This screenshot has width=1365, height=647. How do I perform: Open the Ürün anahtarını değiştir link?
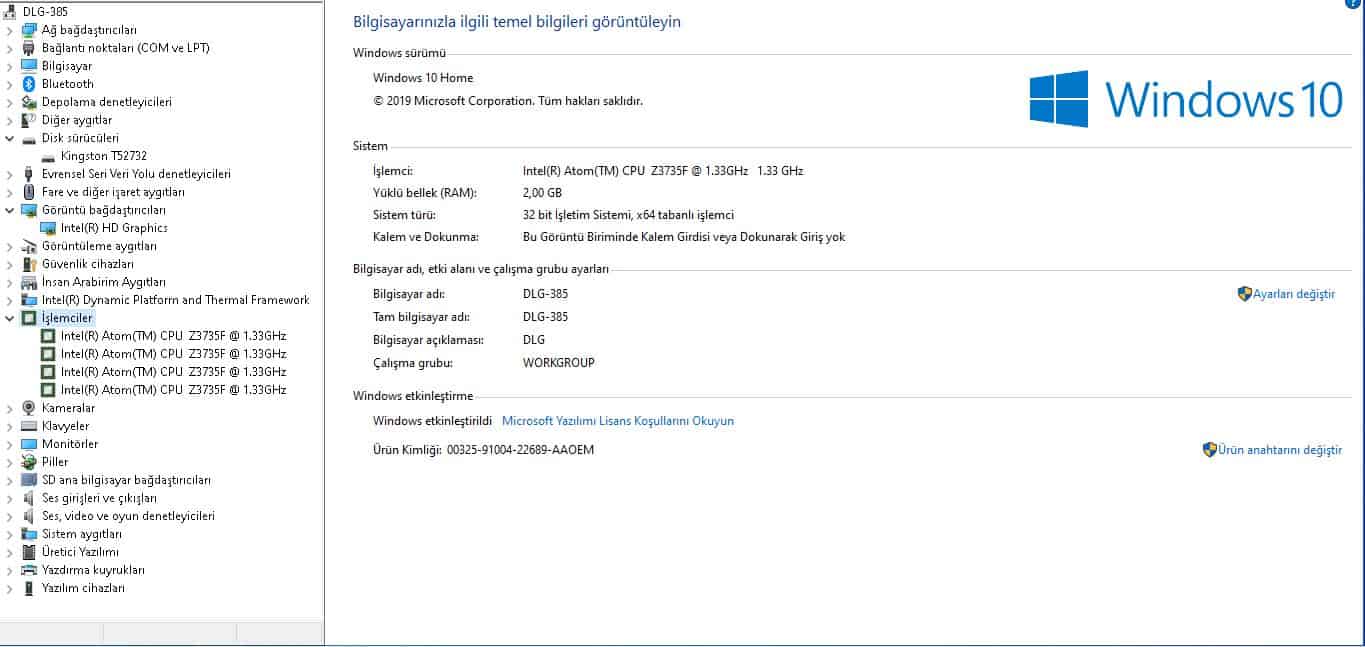[1280, 450]
